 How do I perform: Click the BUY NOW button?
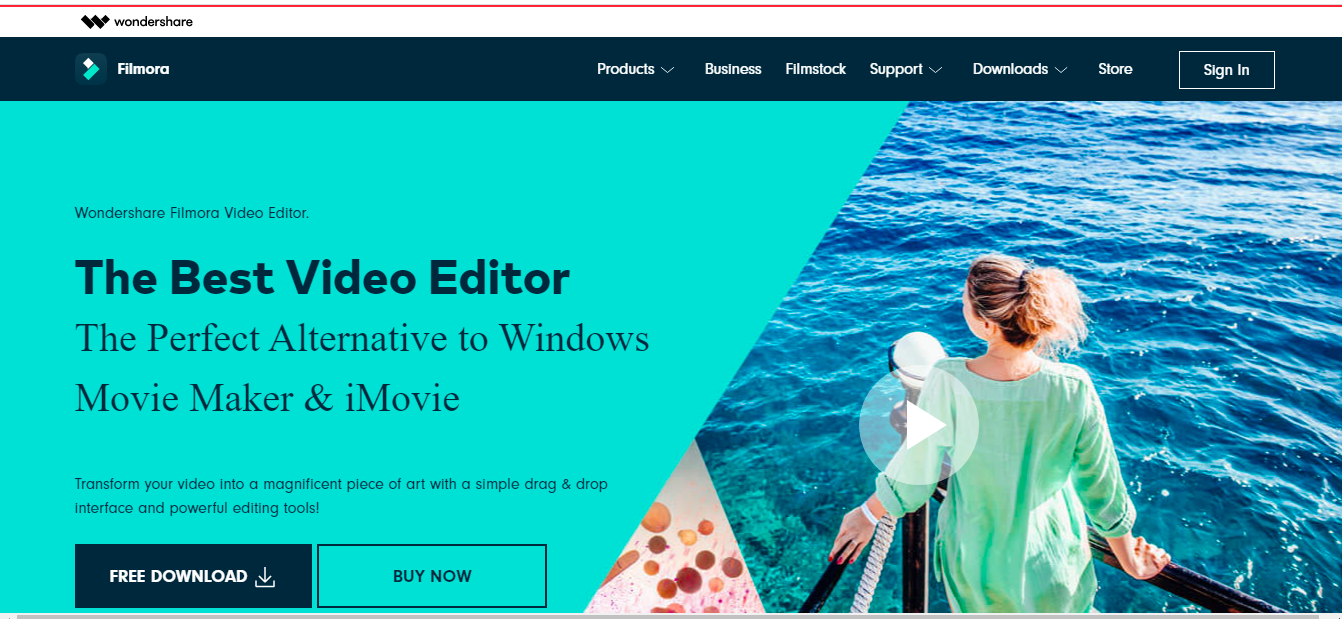click(431, 575)
